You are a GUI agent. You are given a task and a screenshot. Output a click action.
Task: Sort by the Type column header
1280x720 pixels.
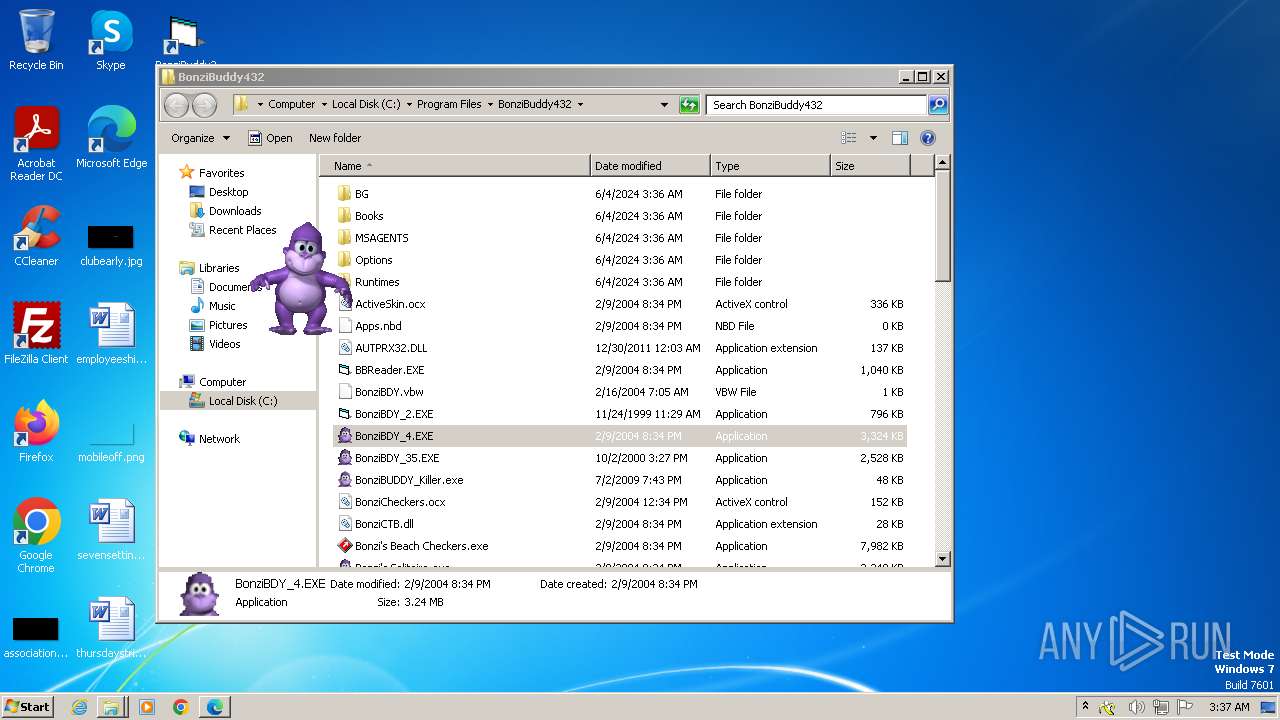(770, 166)
